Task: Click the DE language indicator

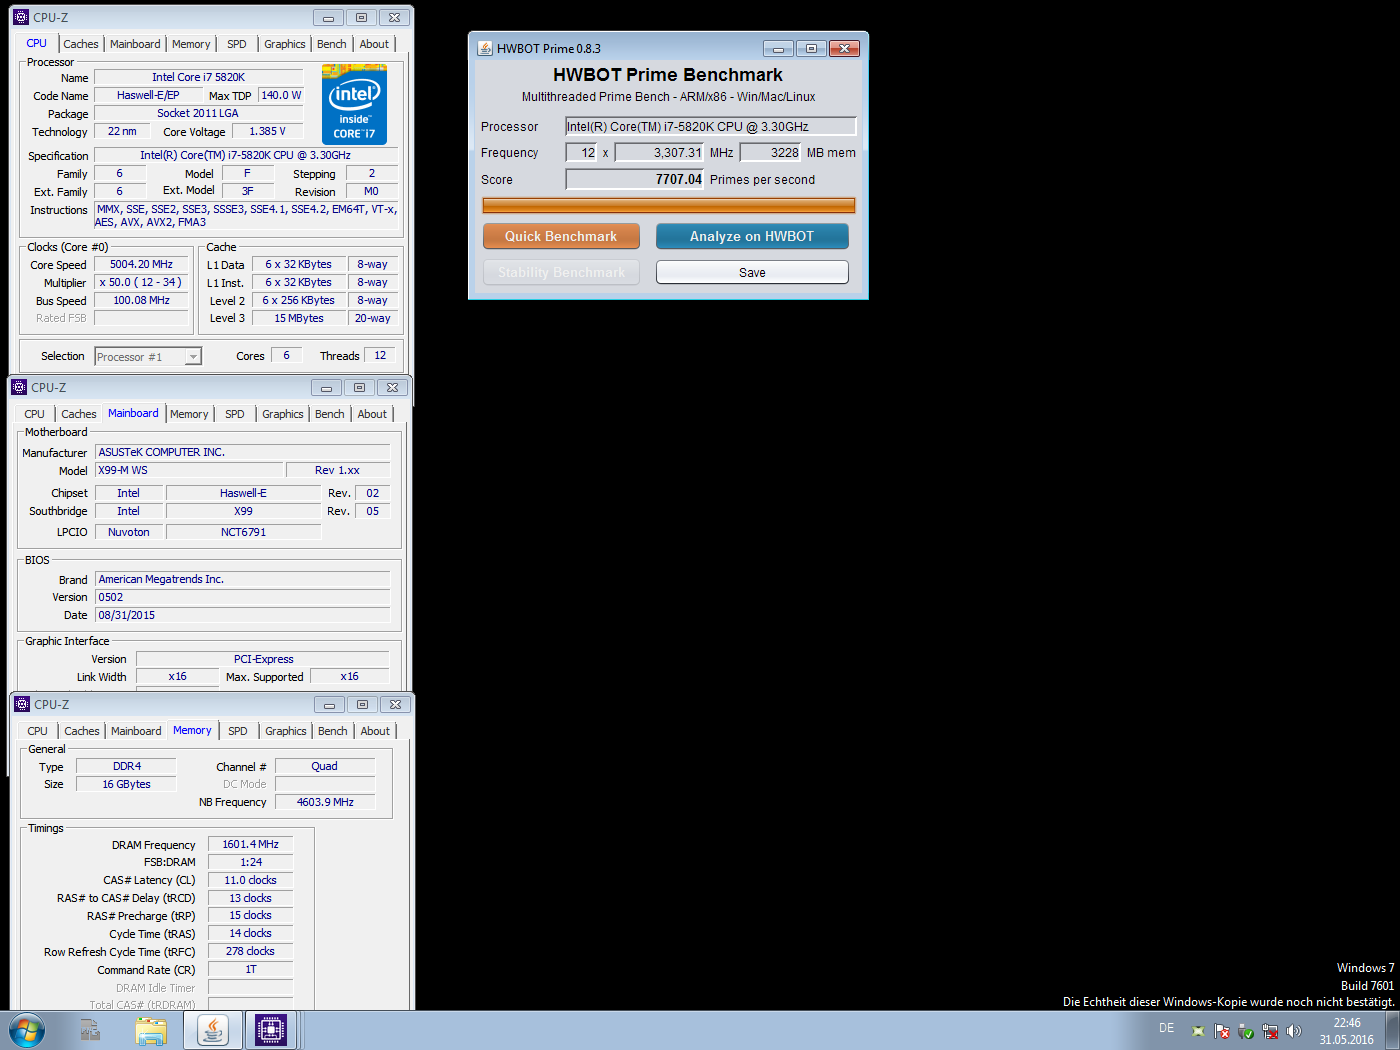Action: (1166, 1028)
